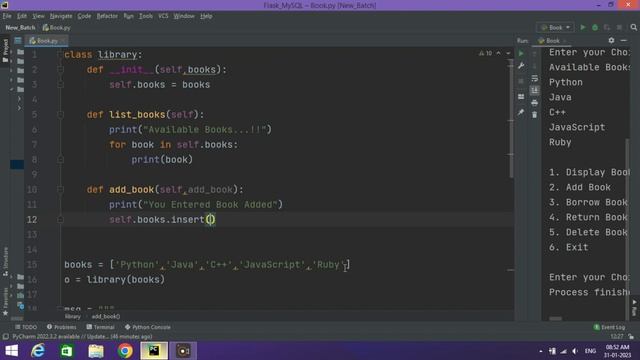Viewport: 640px width, 360px height.
Task: Click the volume icon in system tray
Action: (575, 351)
